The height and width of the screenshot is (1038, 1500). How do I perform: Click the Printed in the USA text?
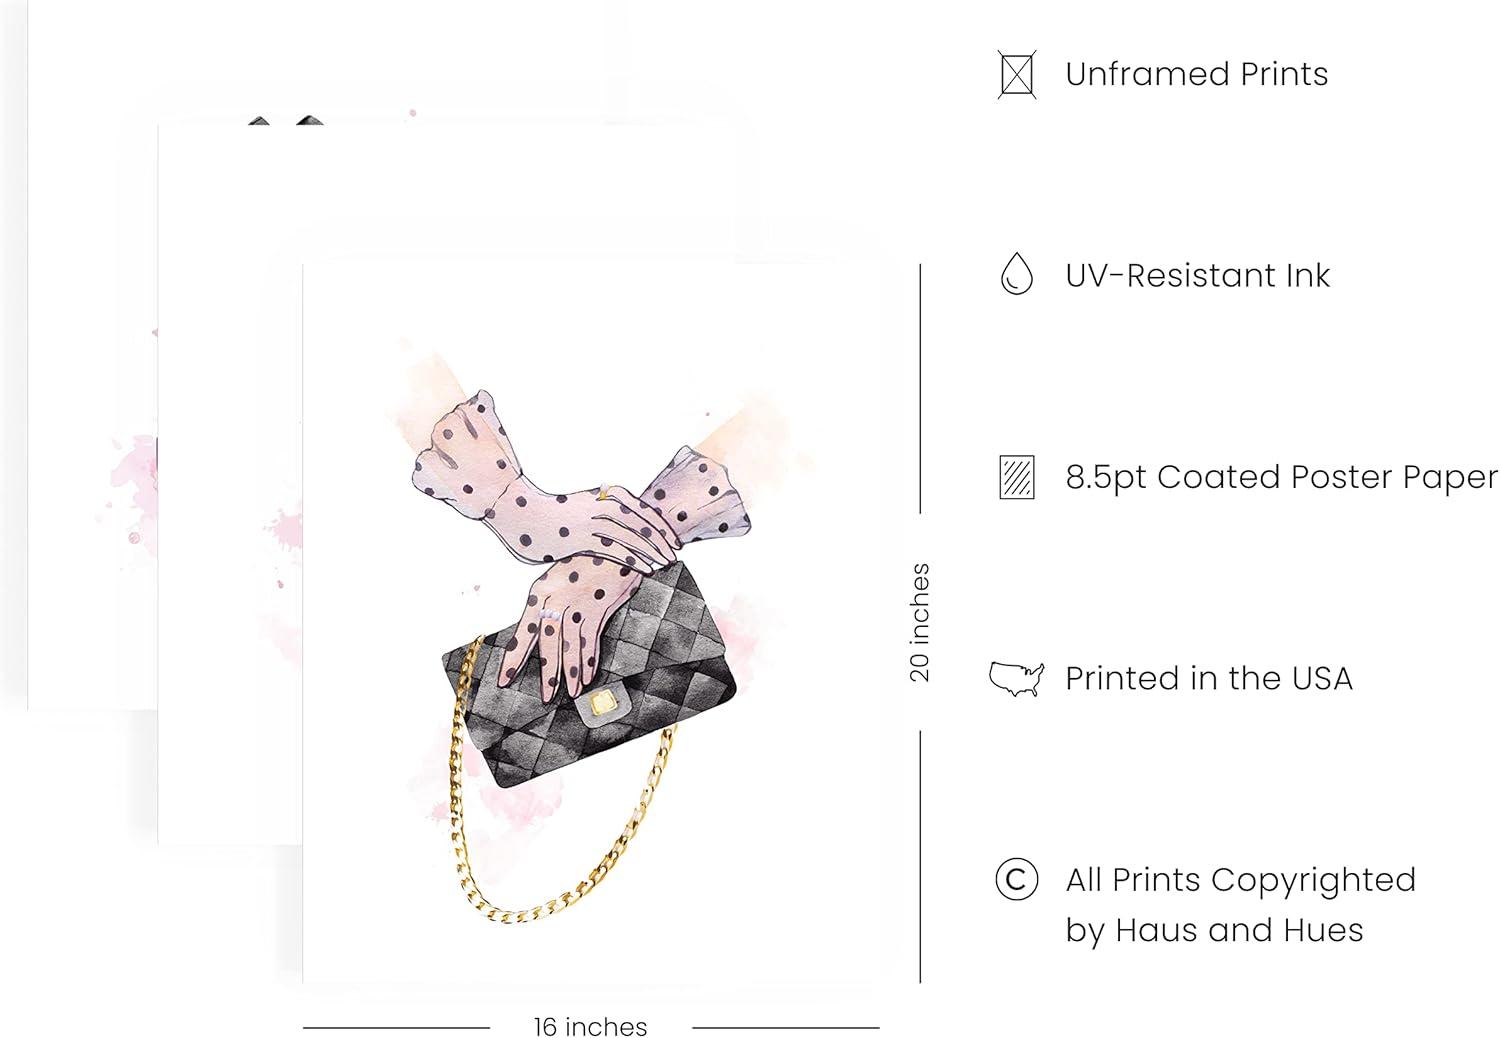[x=1208, y=679]
